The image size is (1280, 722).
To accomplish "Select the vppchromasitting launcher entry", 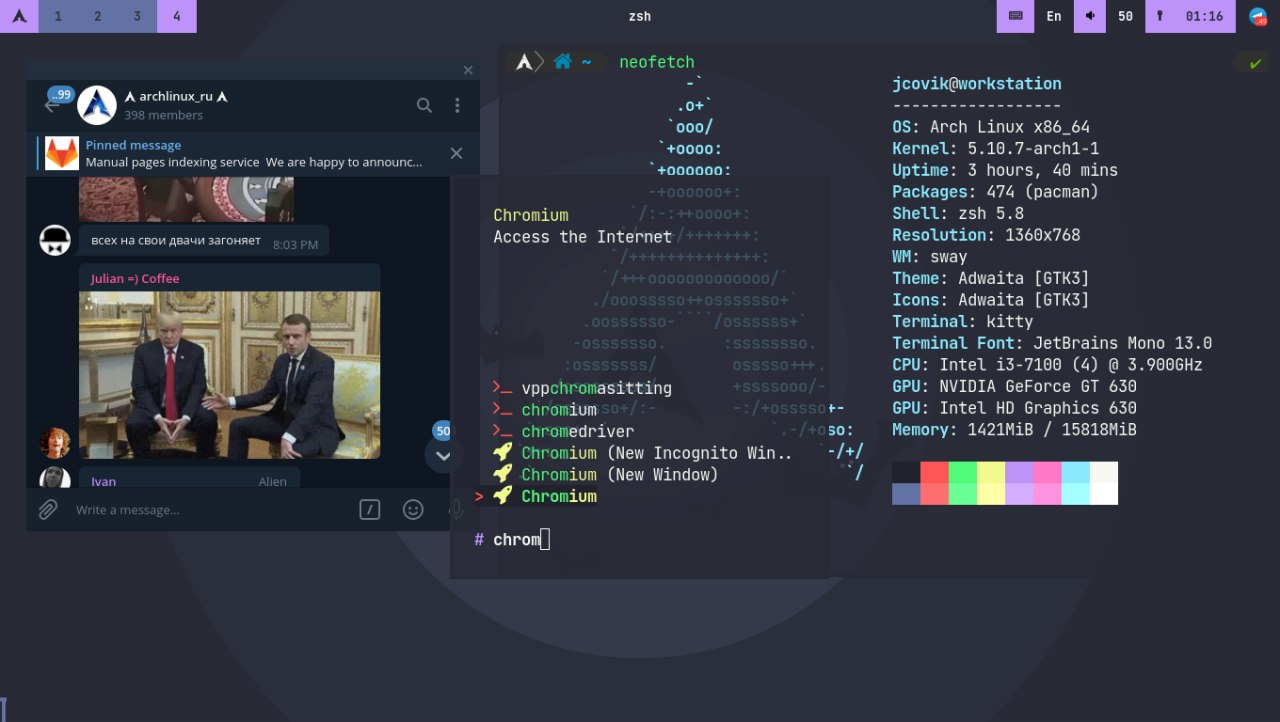I will point(582,388).
